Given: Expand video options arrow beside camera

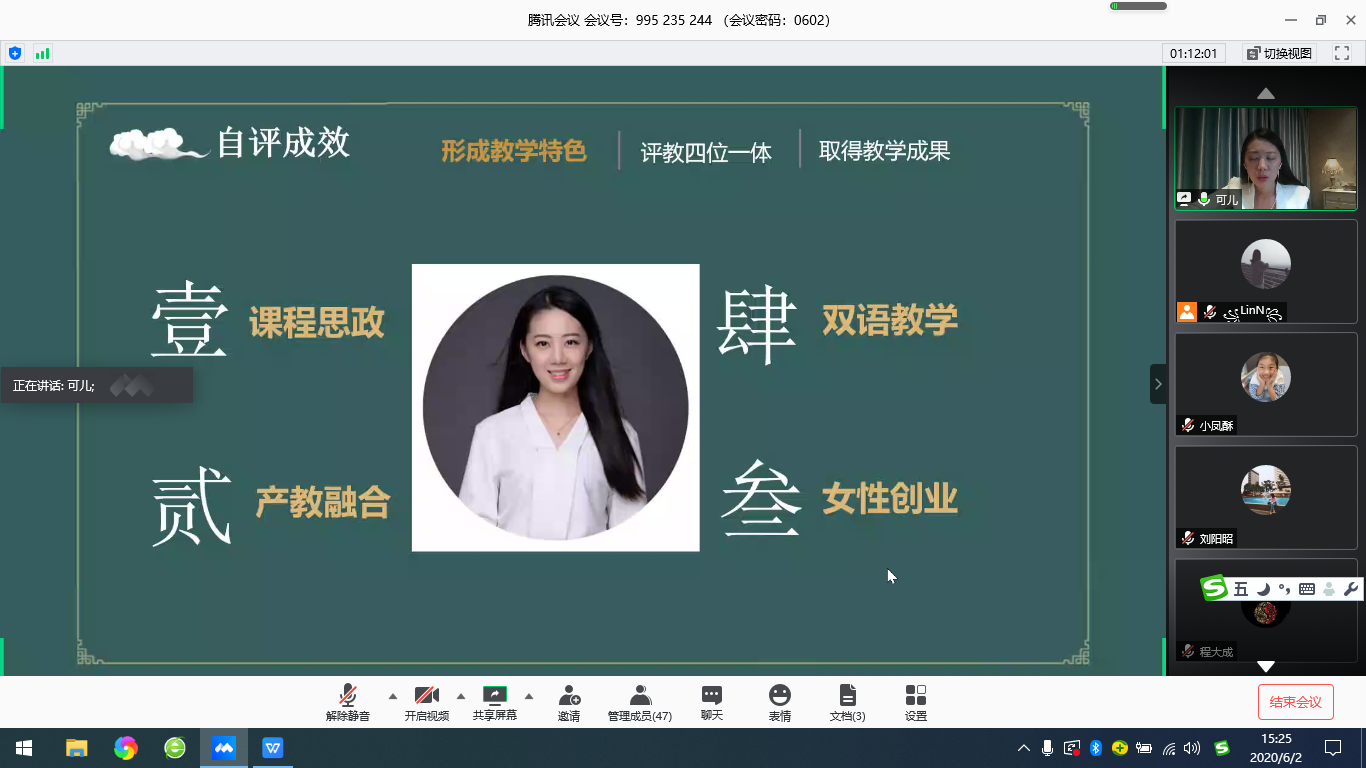Looking at the screenshot, I should (461, 696).
